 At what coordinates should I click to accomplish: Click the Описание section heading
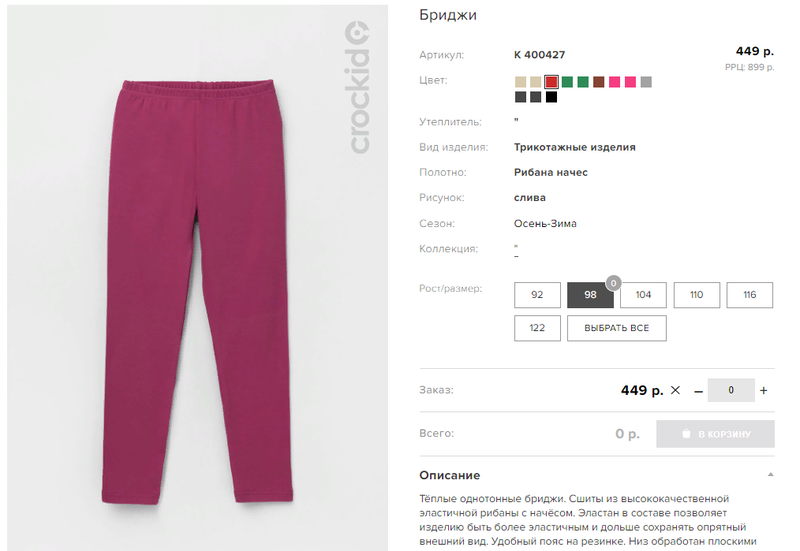[x=449, y=475]
